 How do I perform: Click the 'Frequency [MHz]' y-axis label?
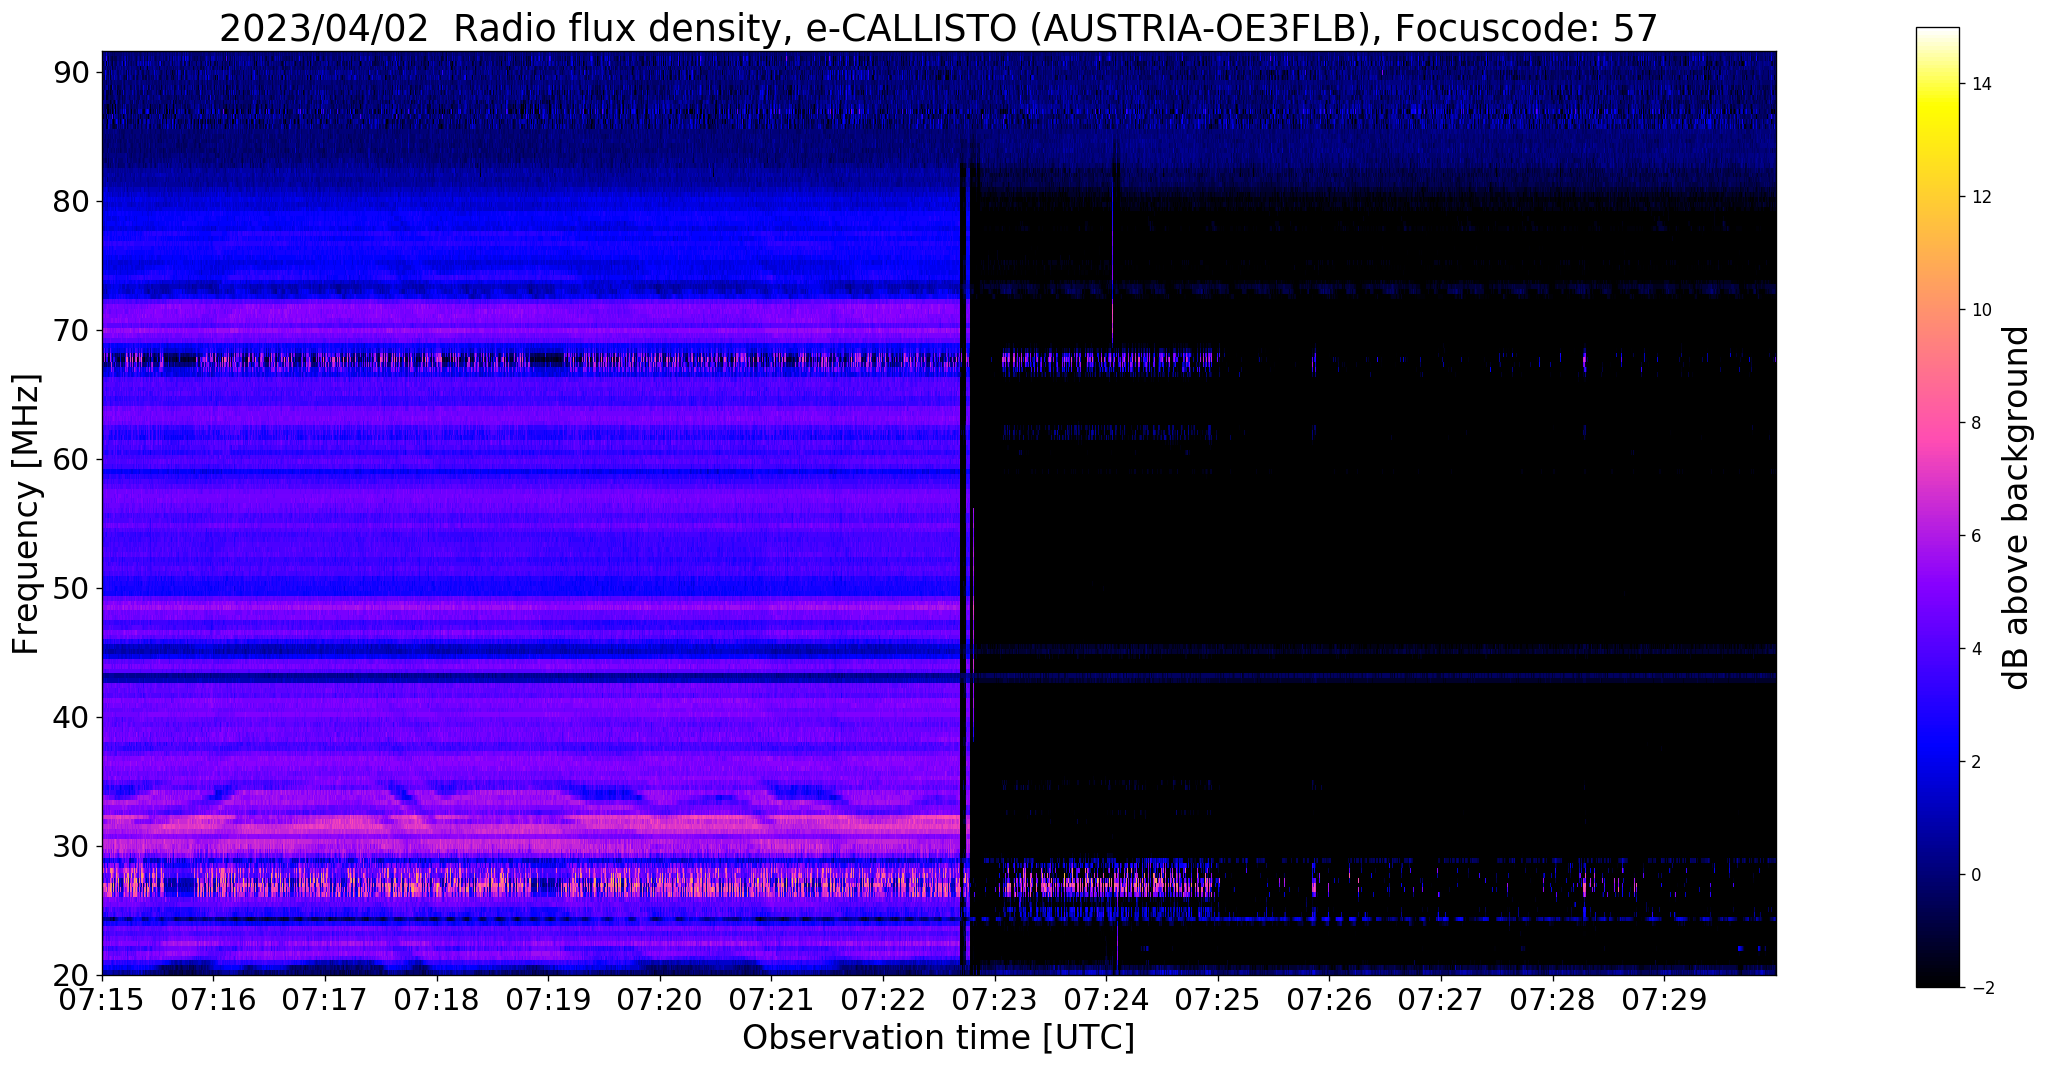pyautogui.click(x=26, y=514)
